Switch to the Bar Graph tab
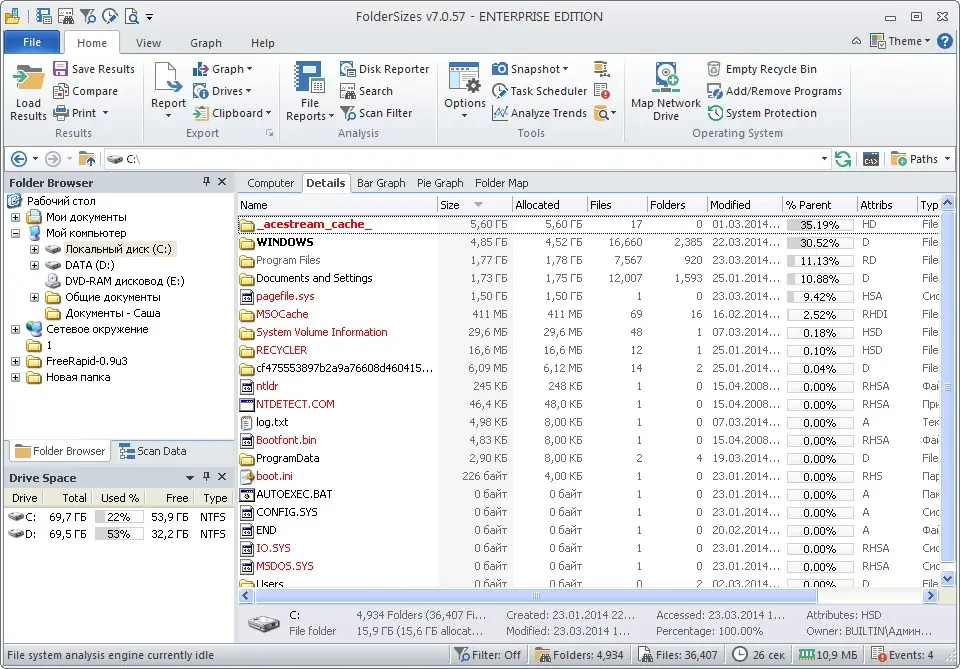Viewport: 960px width, 669px height. 381,183
